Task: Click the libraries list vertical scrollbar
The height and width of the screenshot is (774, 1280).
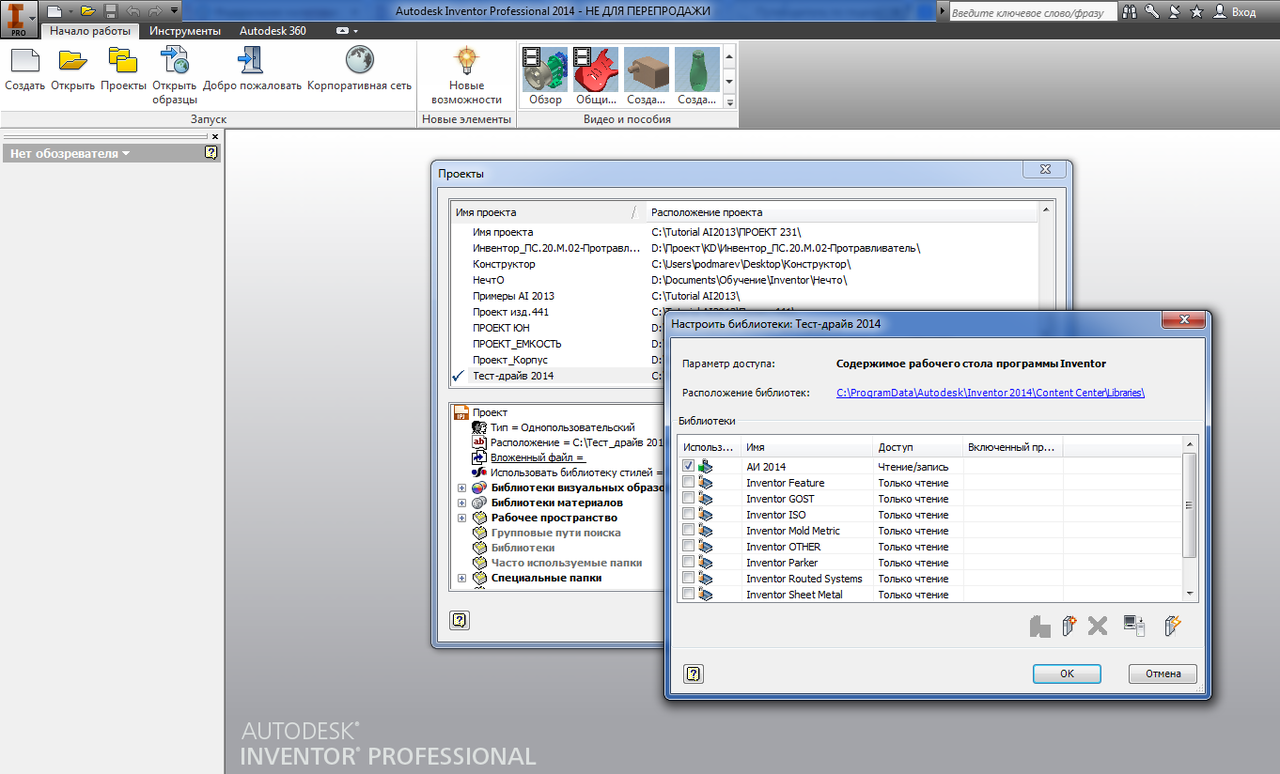Action: coord(1189,520)
